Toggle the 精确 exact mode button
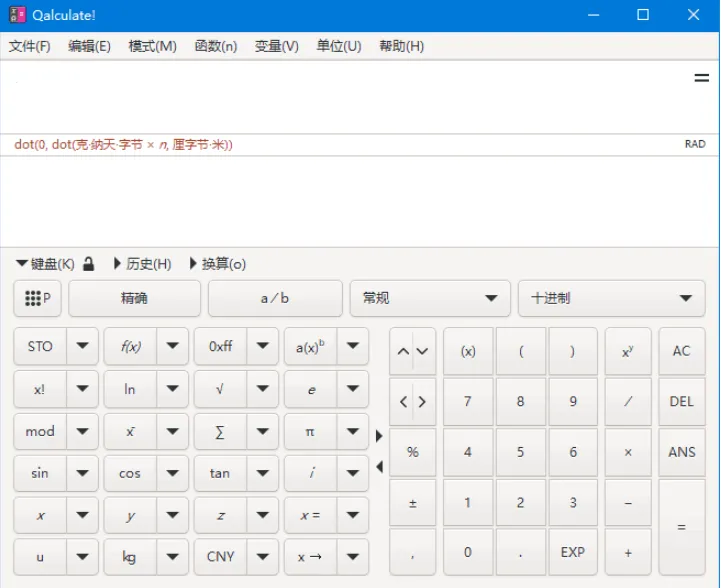The image size is (721, 588). pos(134,298)
